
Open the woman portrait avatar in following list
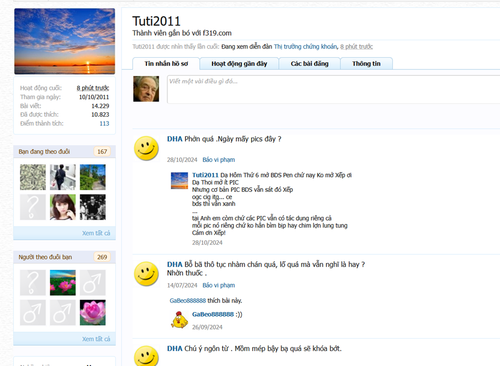[x=63, y=207]
